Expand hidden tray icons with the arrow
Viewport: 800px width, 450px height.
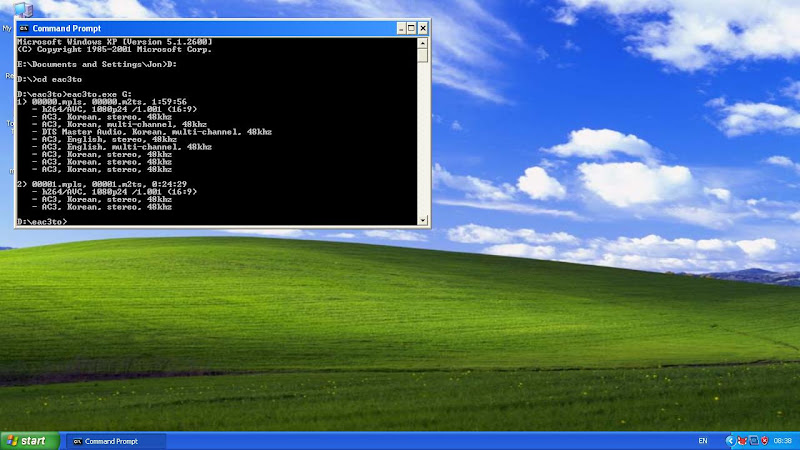coord(730,441)
